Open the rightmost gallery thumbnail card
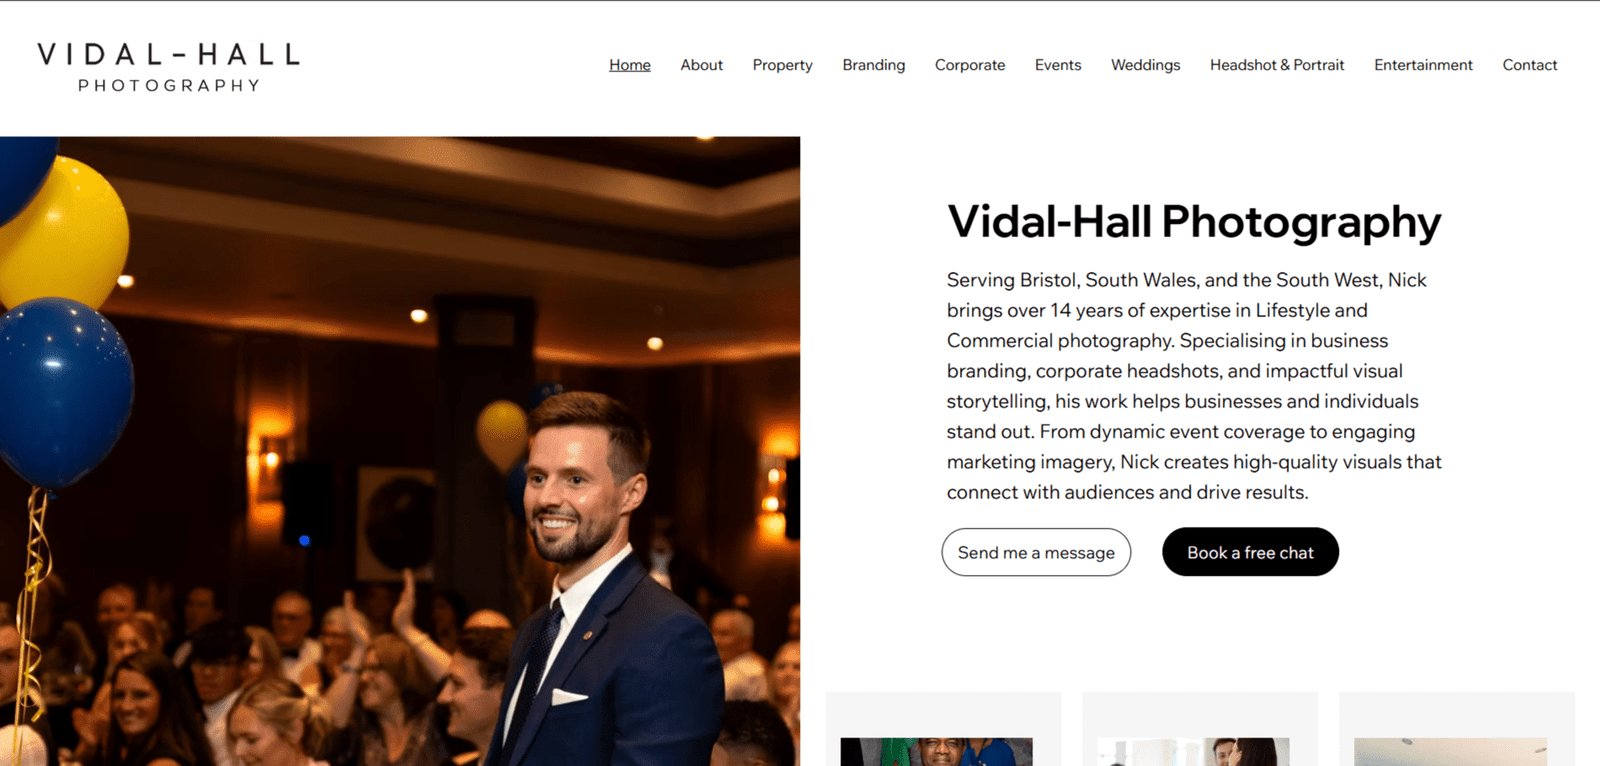The height and width of the screenshot is (766, 1600). click(1457, 729)
